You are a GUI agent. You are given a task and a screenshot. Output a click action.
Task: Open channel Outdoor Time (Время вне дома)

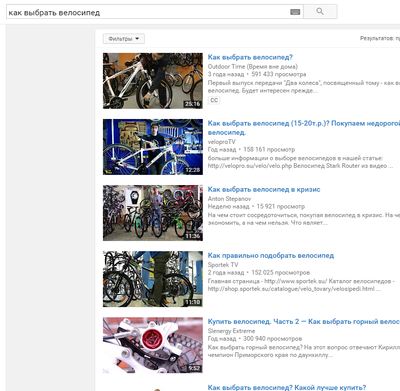tap(253, 66)
